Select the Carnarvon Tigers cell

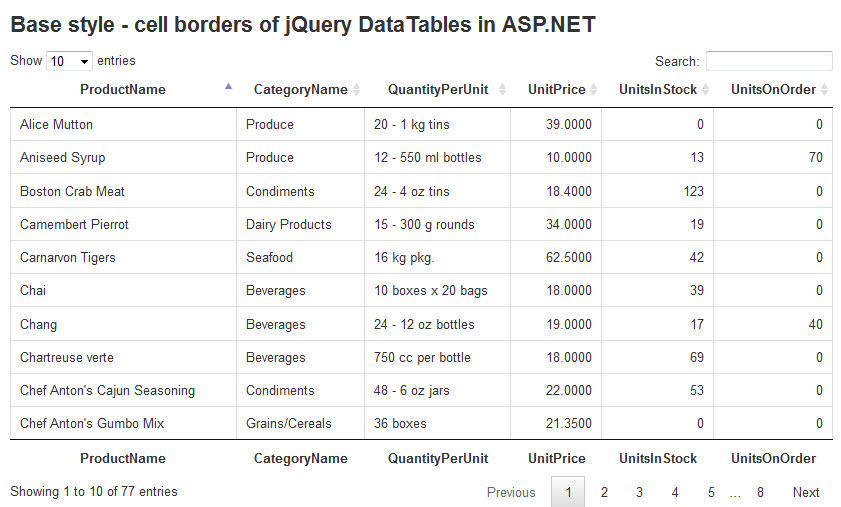[123, 258]
